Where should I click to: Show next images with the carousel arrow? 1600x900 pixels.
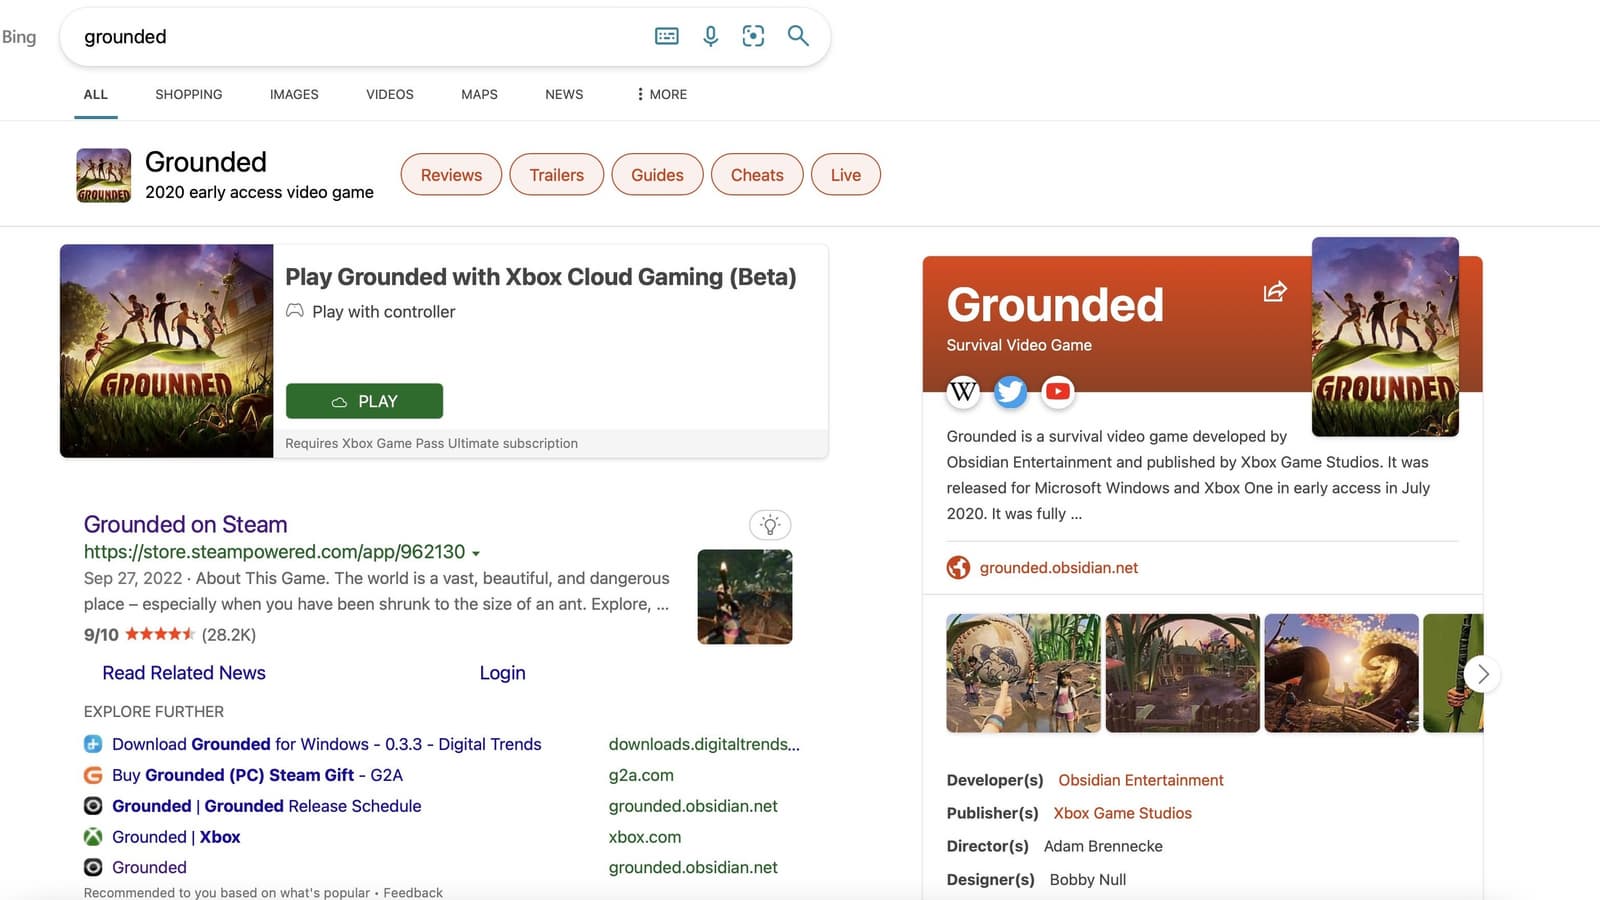click(1483, 674)
